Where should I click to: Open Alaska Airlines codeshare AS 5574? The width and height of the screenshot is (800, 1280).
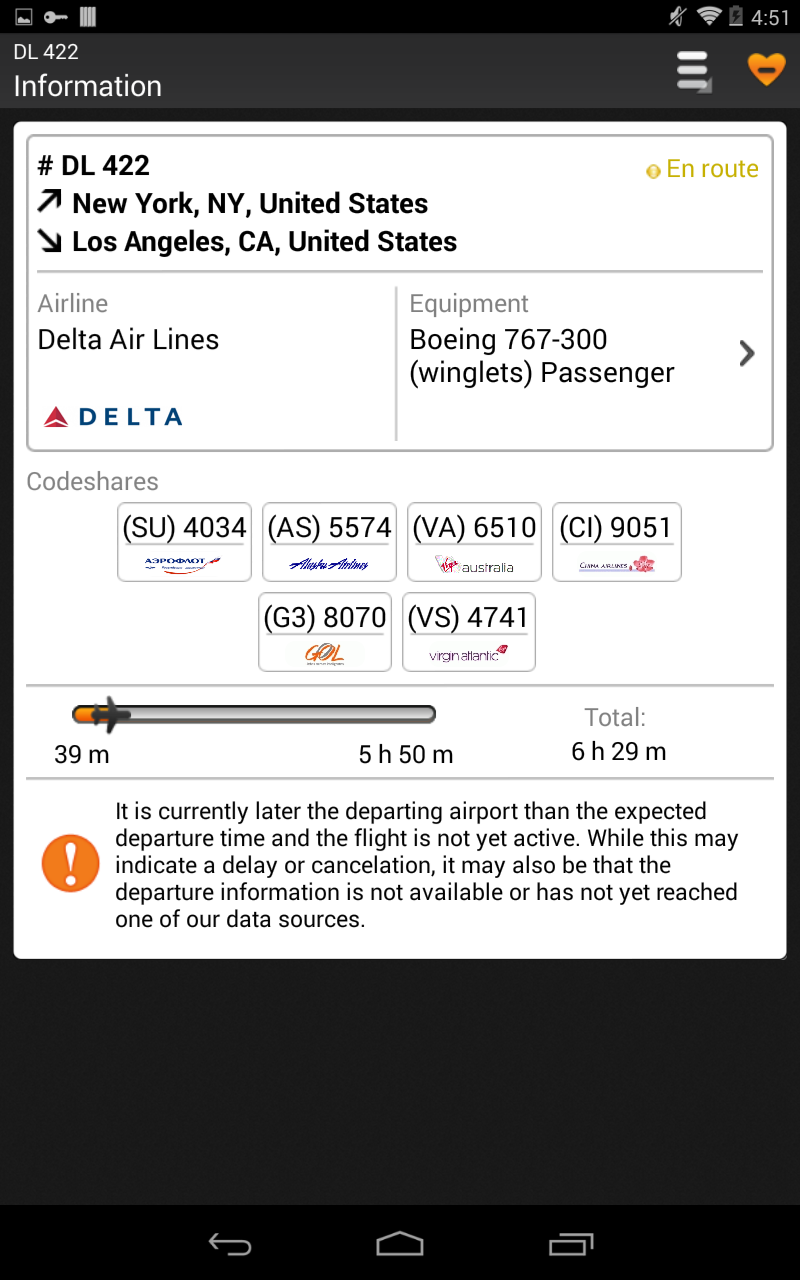click(x=329, y=541)
